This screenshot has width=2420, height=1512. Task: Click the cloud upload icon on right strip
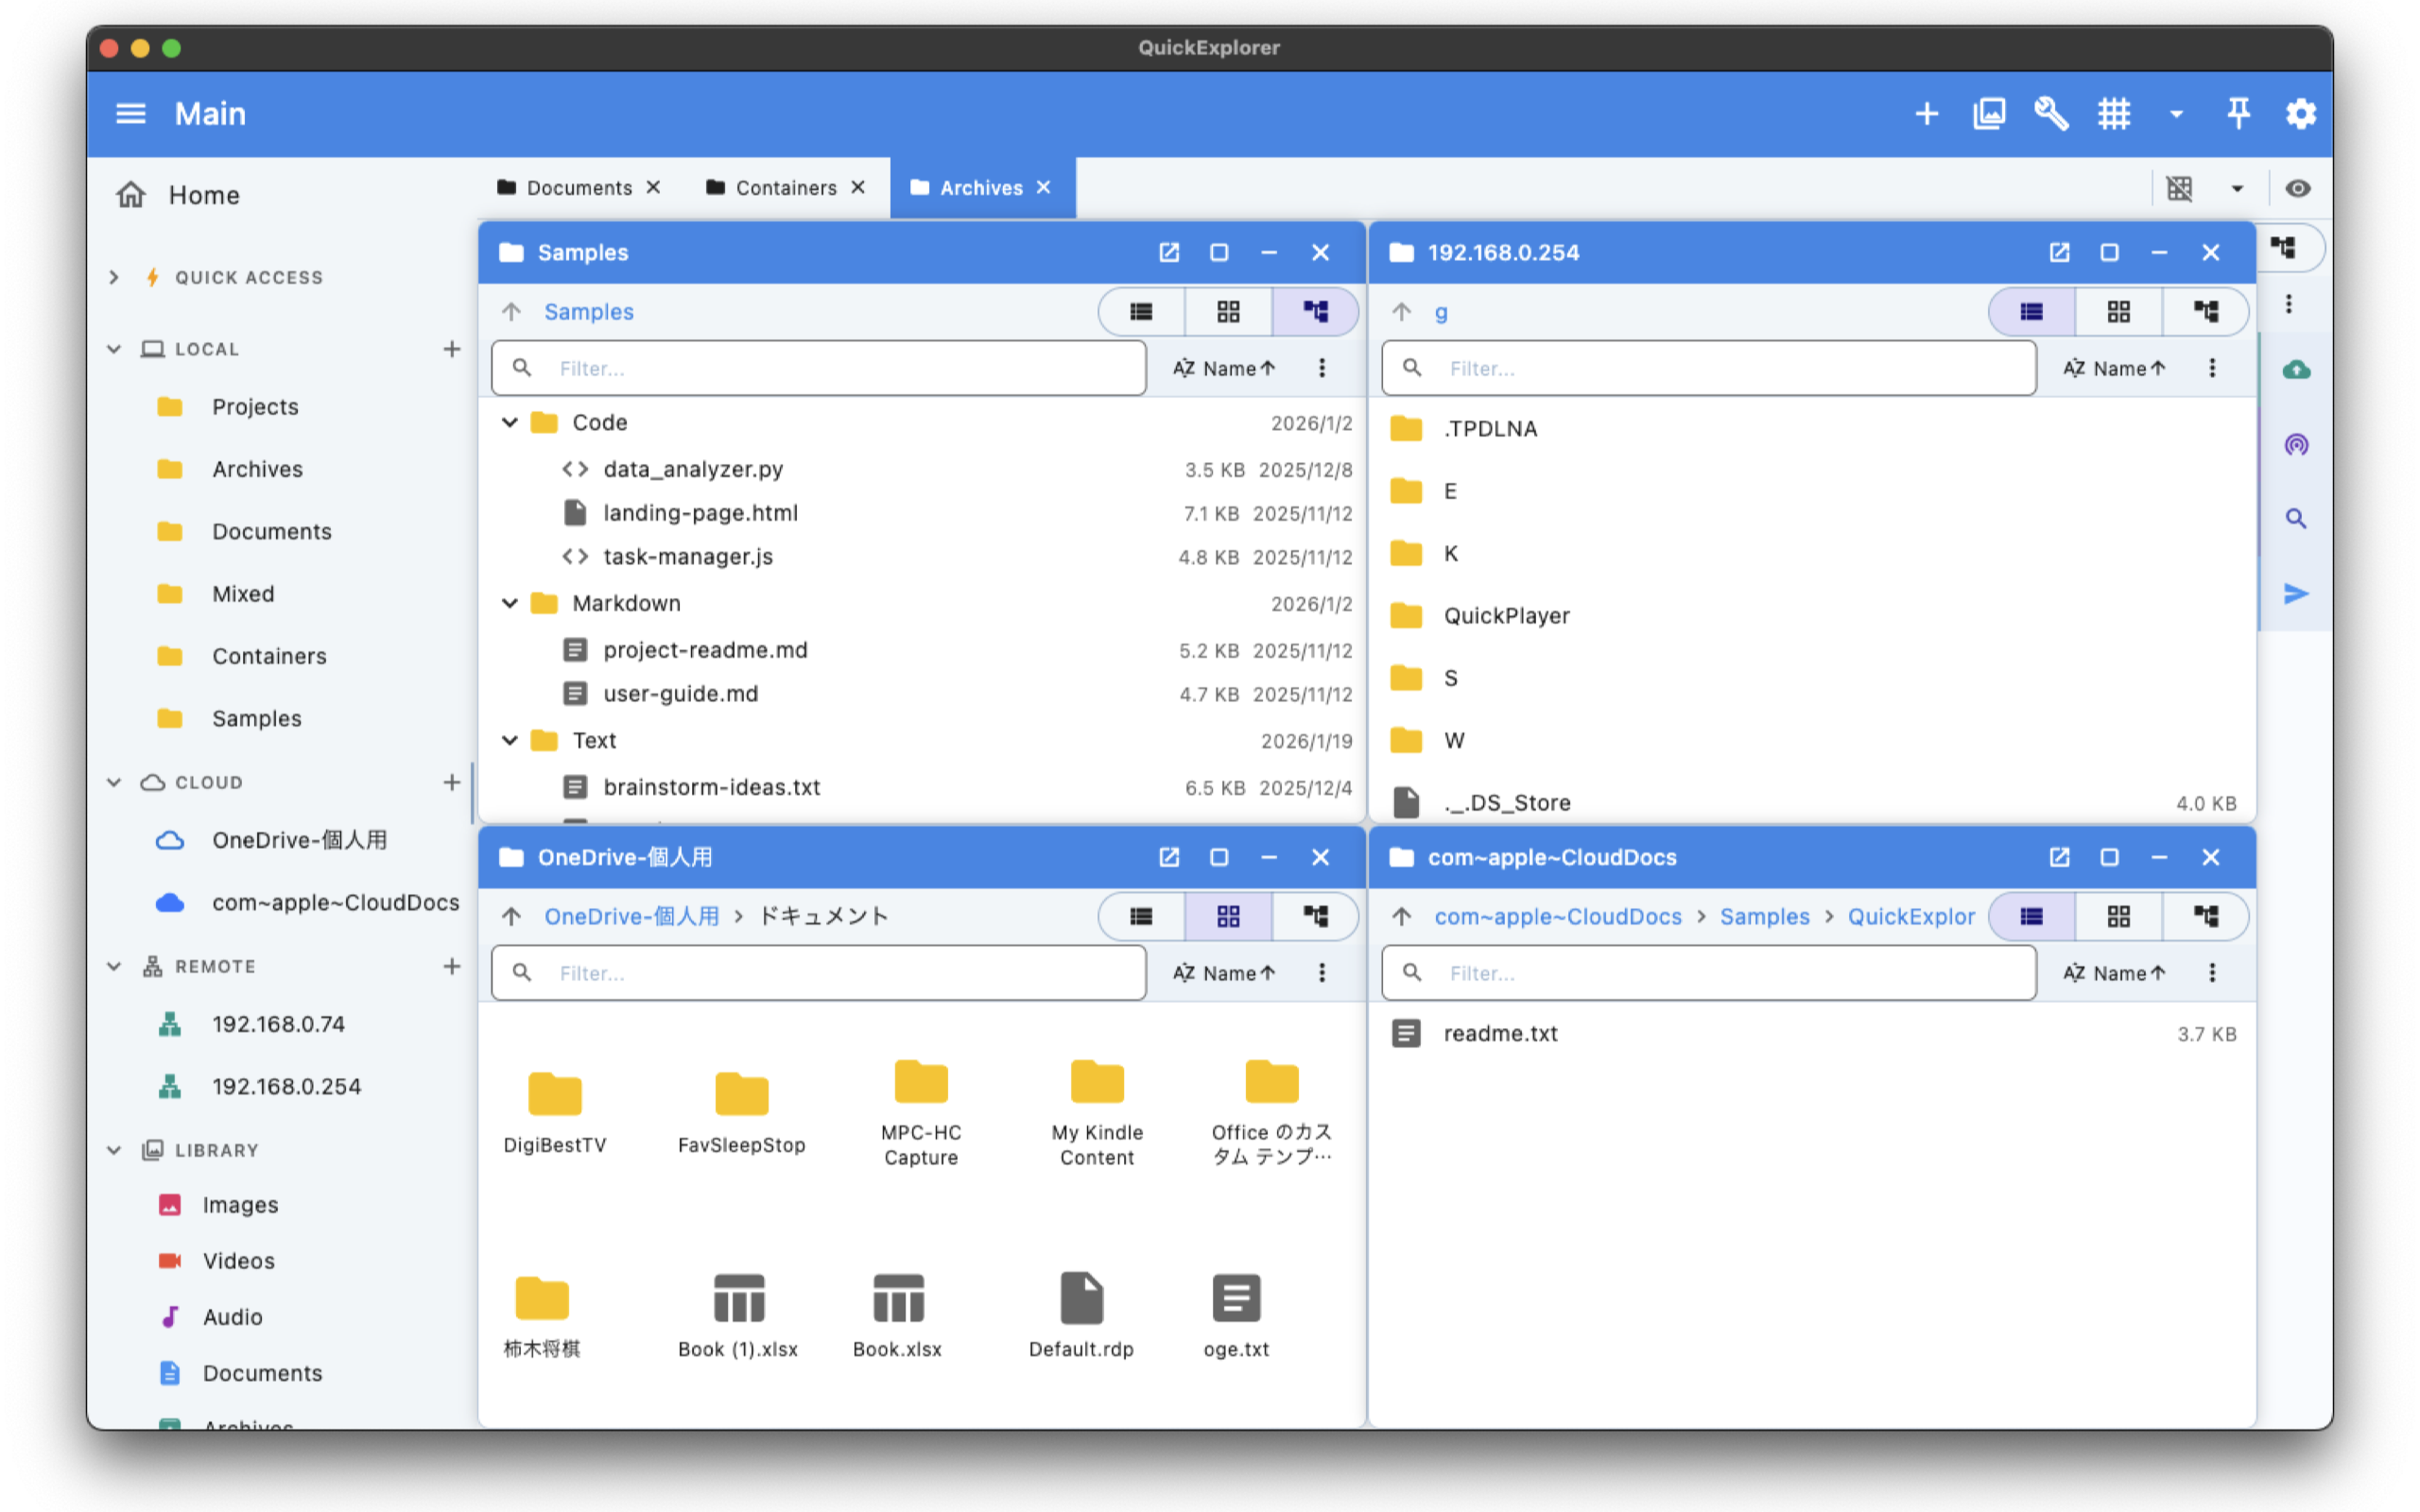point(2296,370)
